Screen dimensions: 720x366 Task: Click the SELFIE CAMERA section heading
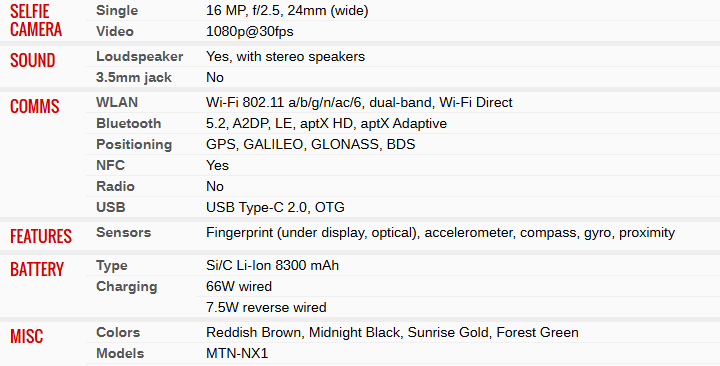click(36, 20)
